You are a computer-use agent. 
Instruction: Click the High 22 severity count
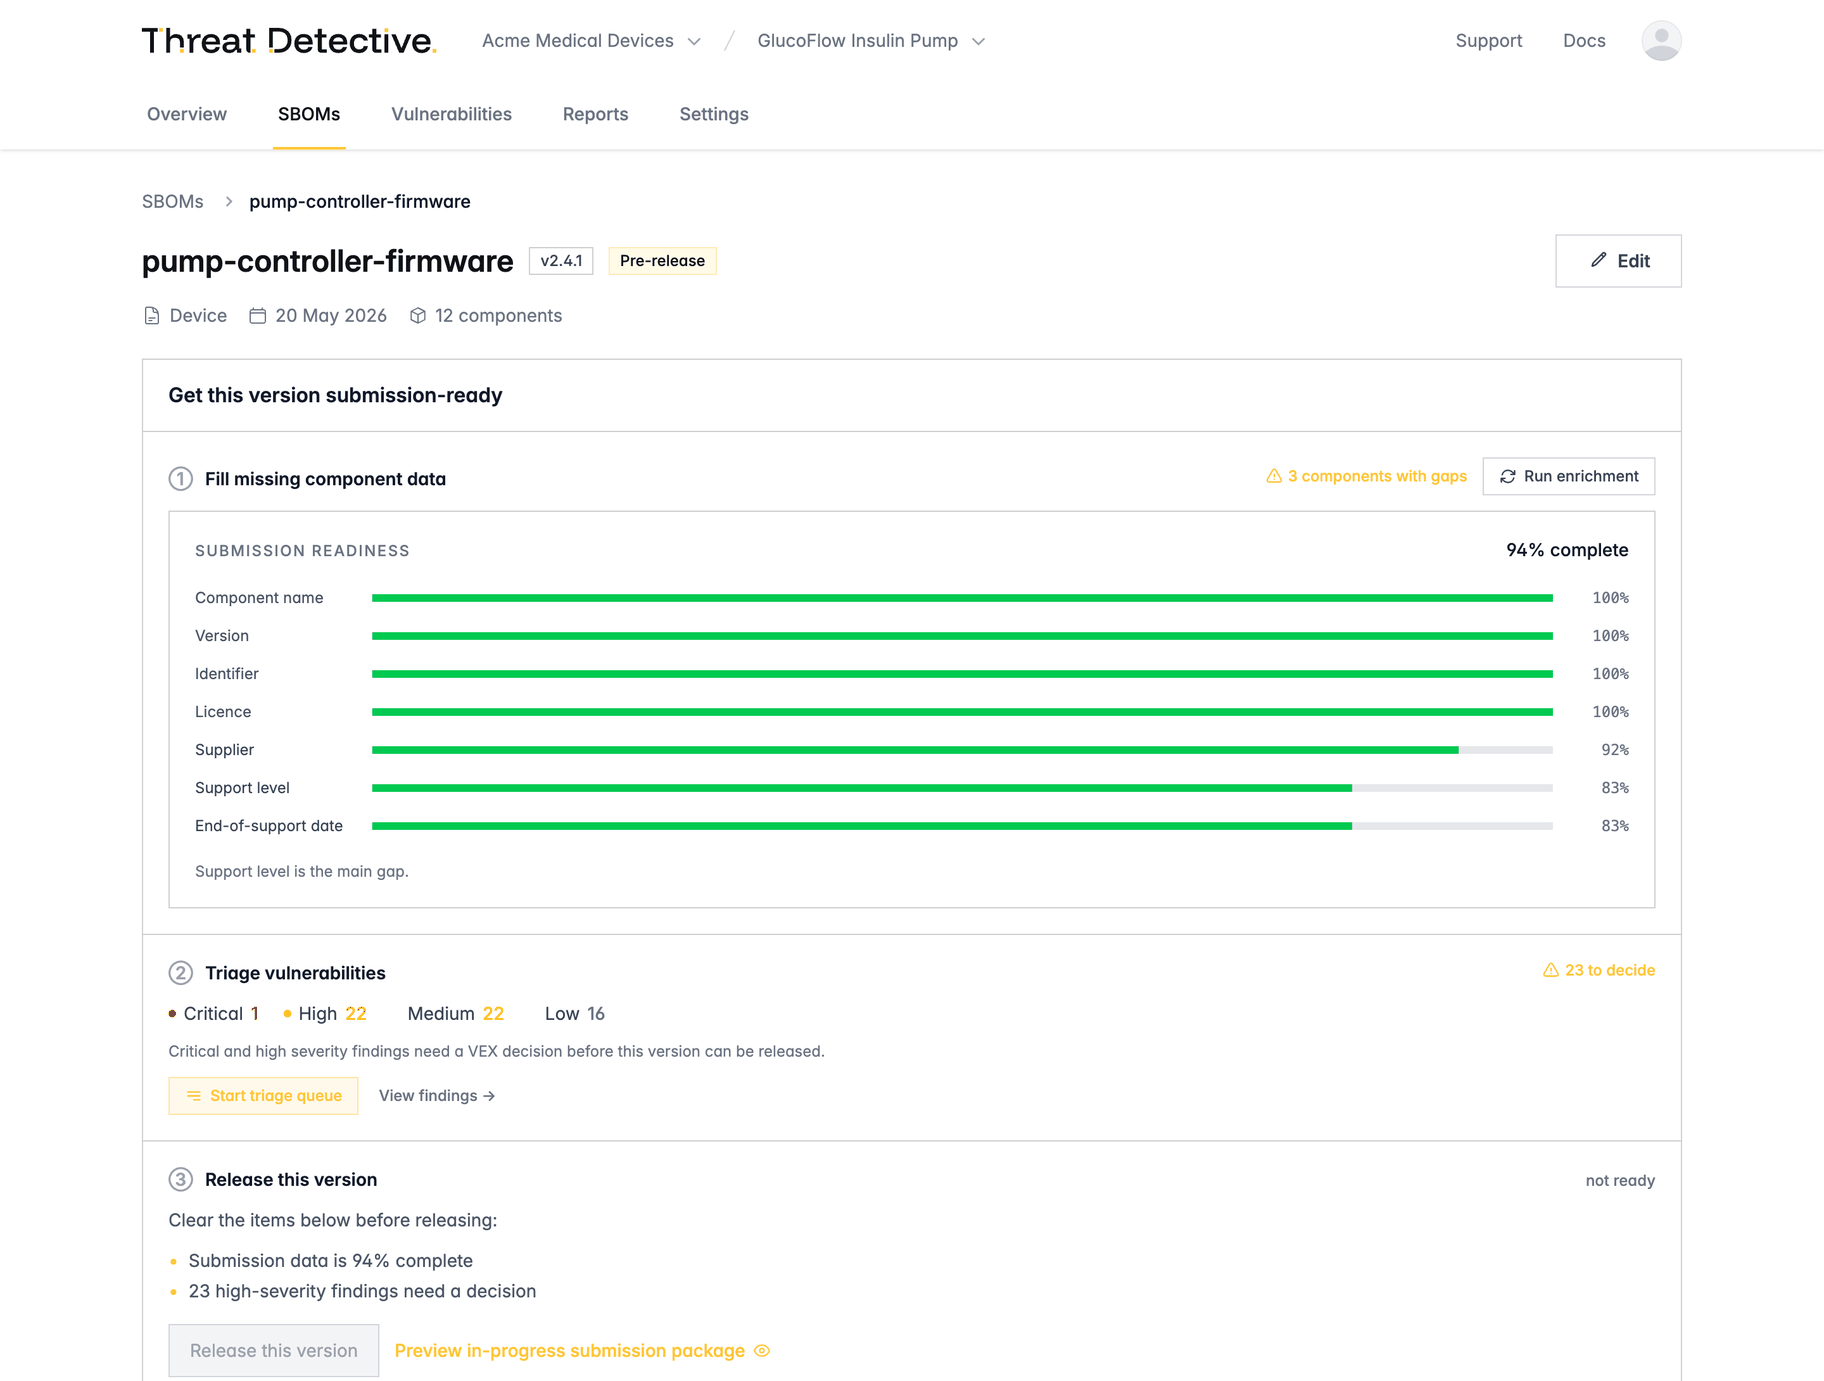pyautogui.click(x=326, y=1014)
